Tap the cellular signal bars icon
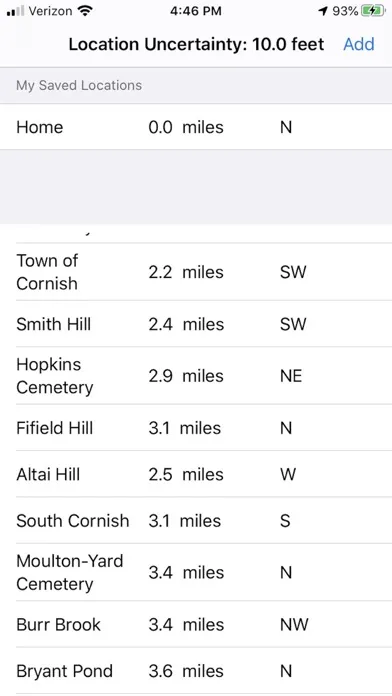Viewport: 392px width, 696px height. coord(16,11)
